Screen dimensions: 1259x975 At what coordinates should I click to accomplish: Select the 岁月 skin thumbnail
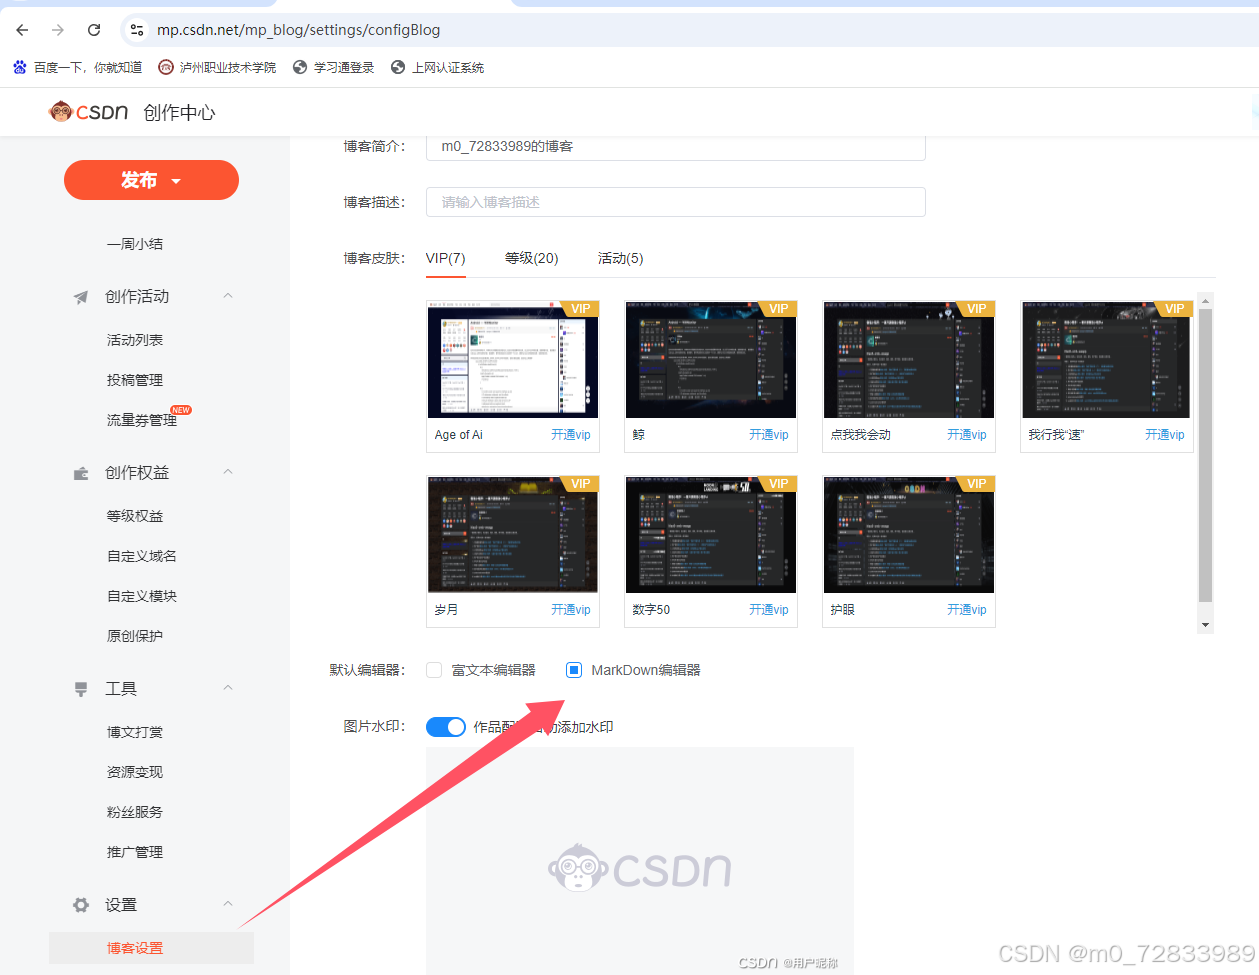click(x=513, y=535)
